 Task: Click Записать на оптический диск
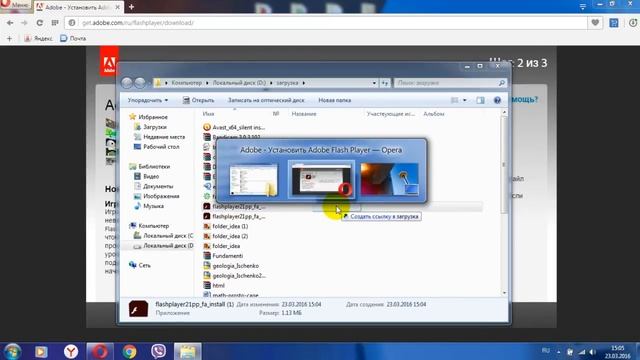point(266,100)
